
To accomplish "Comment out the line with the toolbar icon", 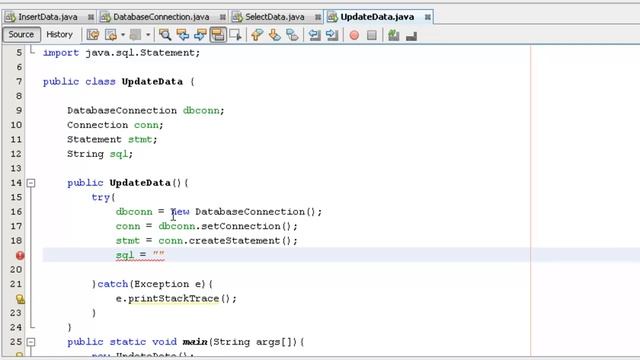I will click(393, 36).
